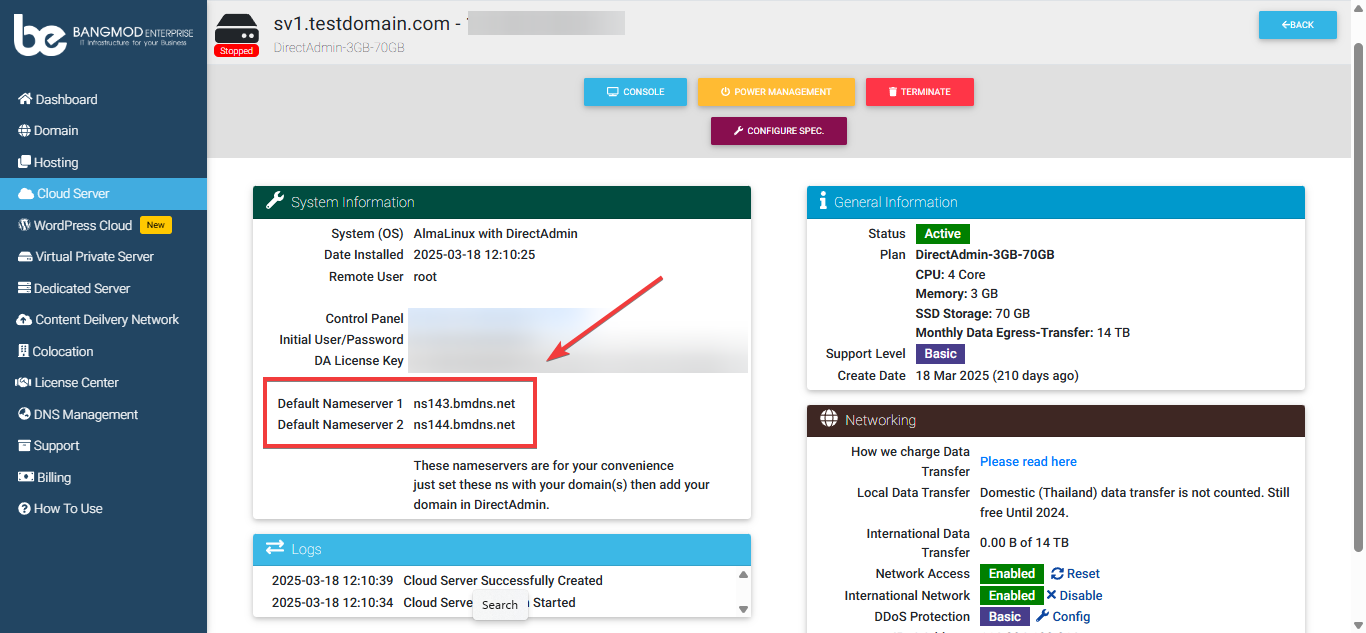Disable the International Network

[x=1074, y=595]
